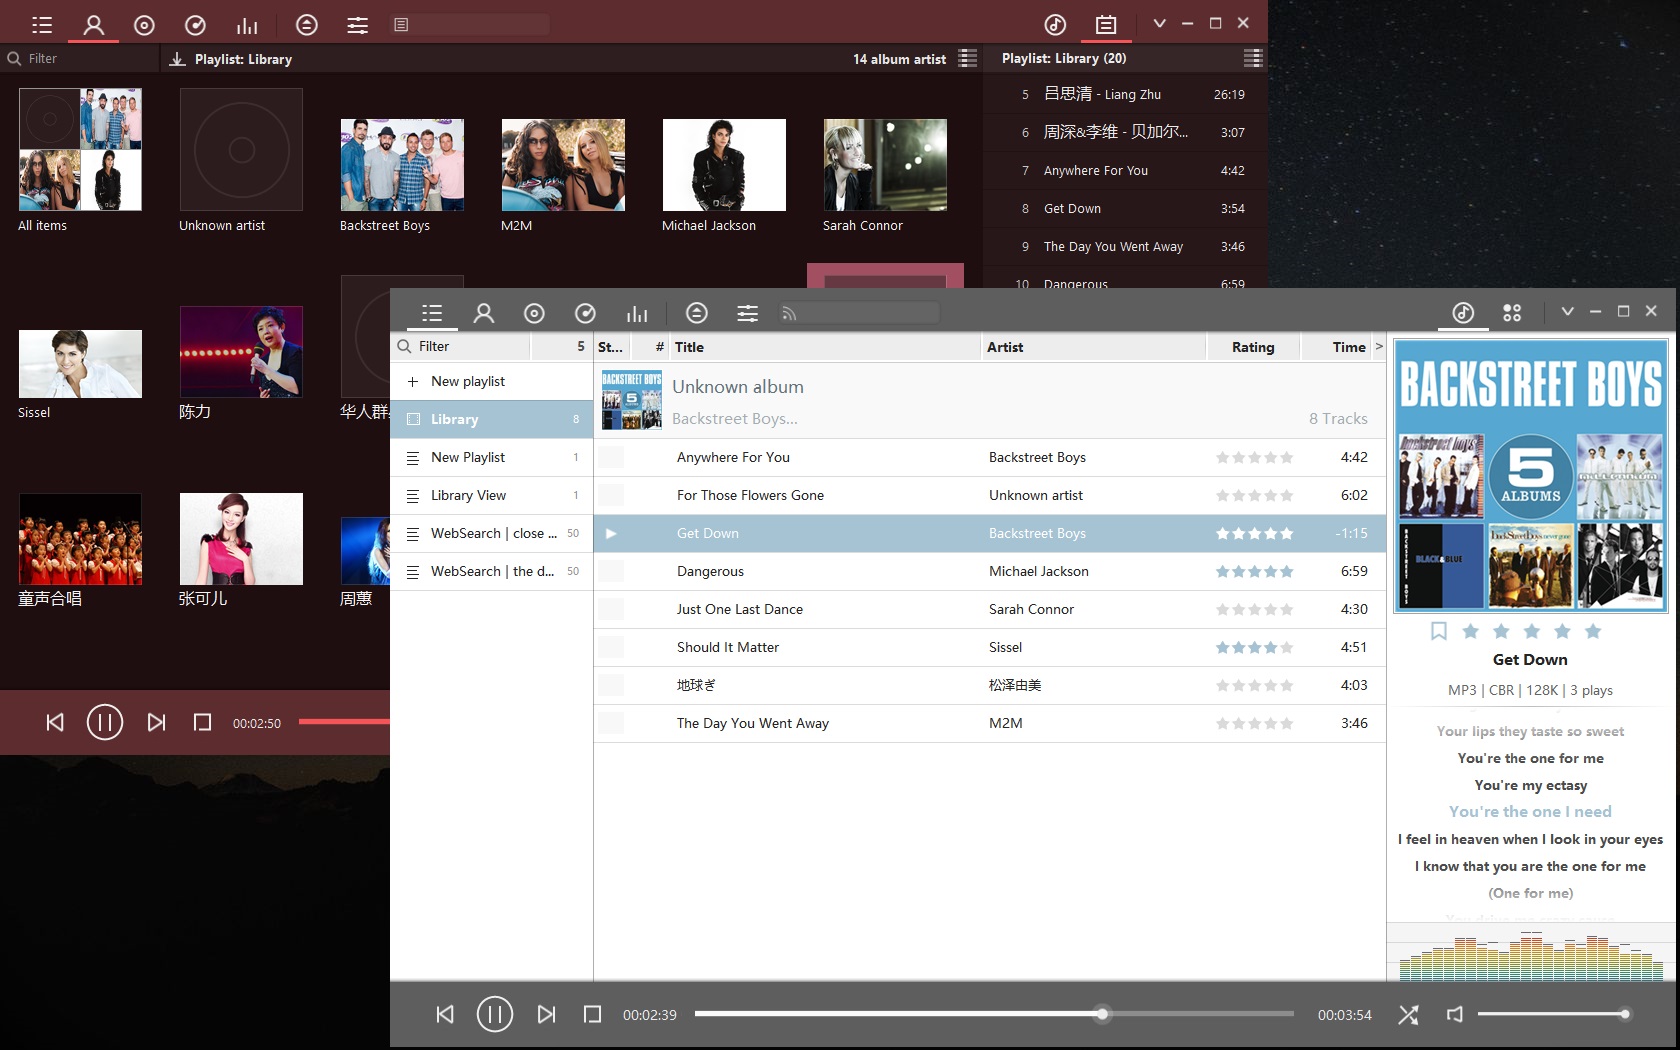Open equalizer sliders icon in back dark window

tap(357, 25)
